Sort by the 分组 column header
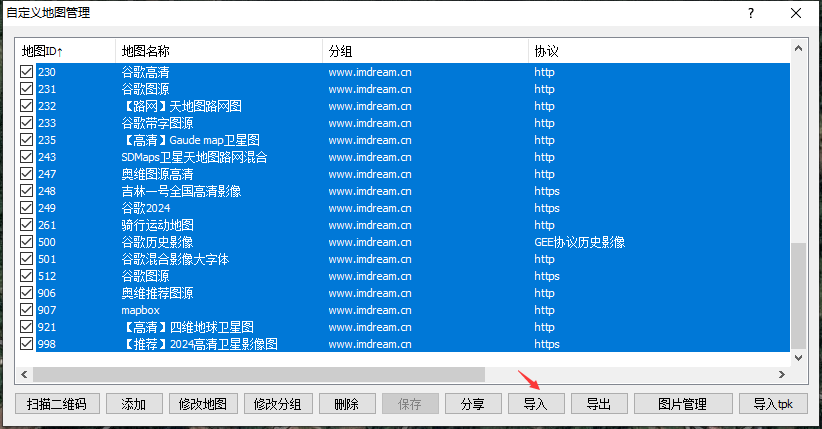822x429 pixels. click(425, 51)
